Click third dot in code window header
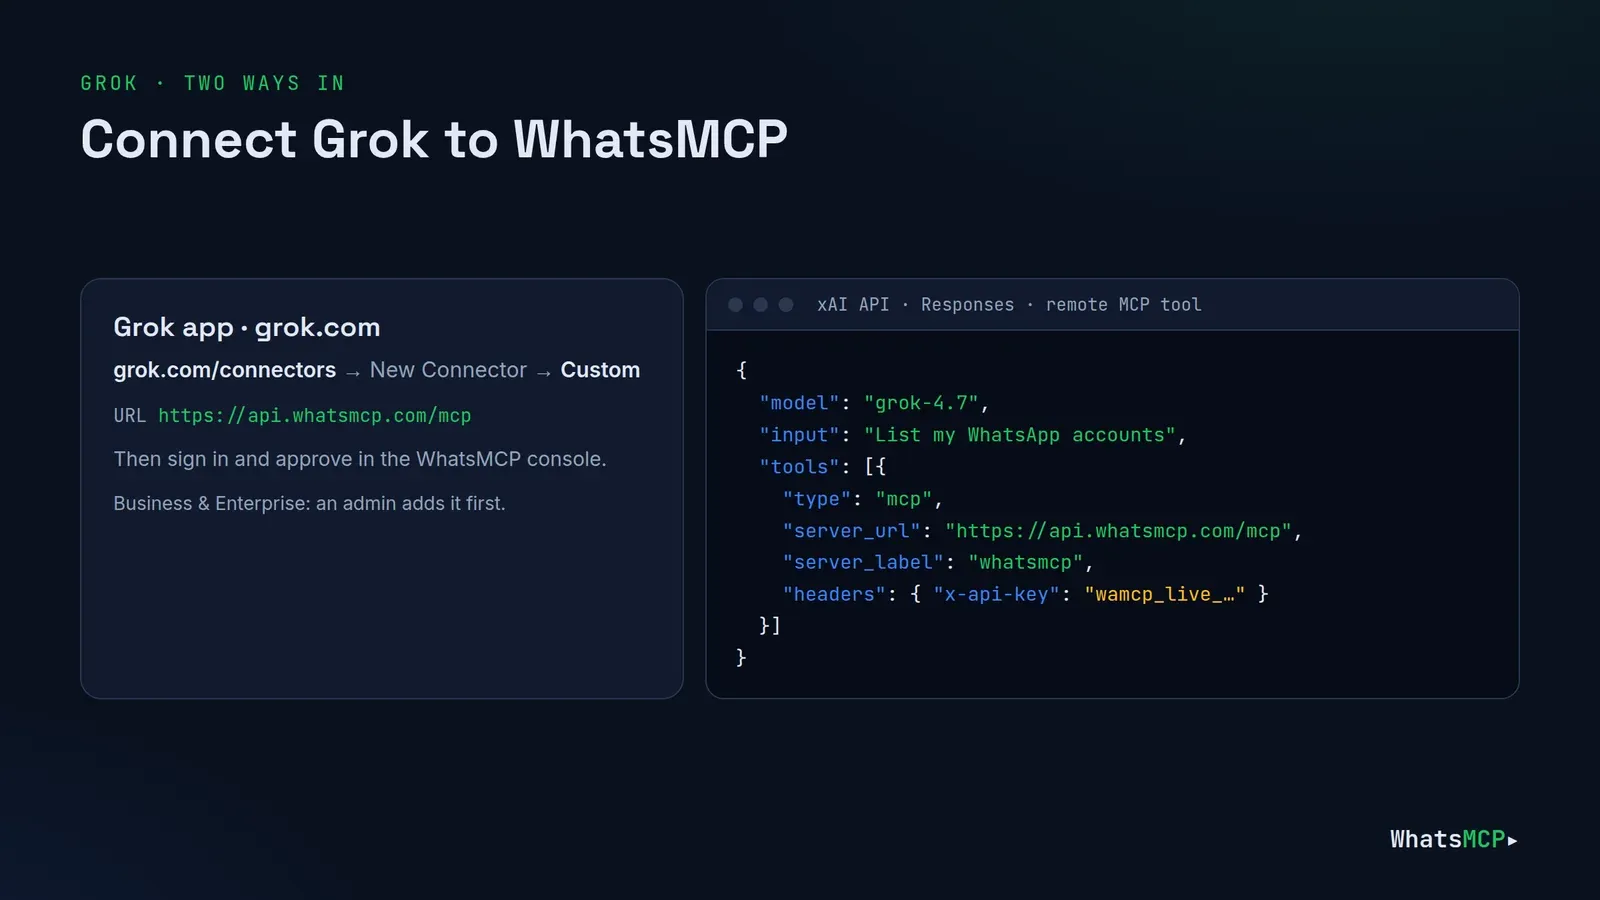The image size is (1600, 900). click(x=786, y=305)
